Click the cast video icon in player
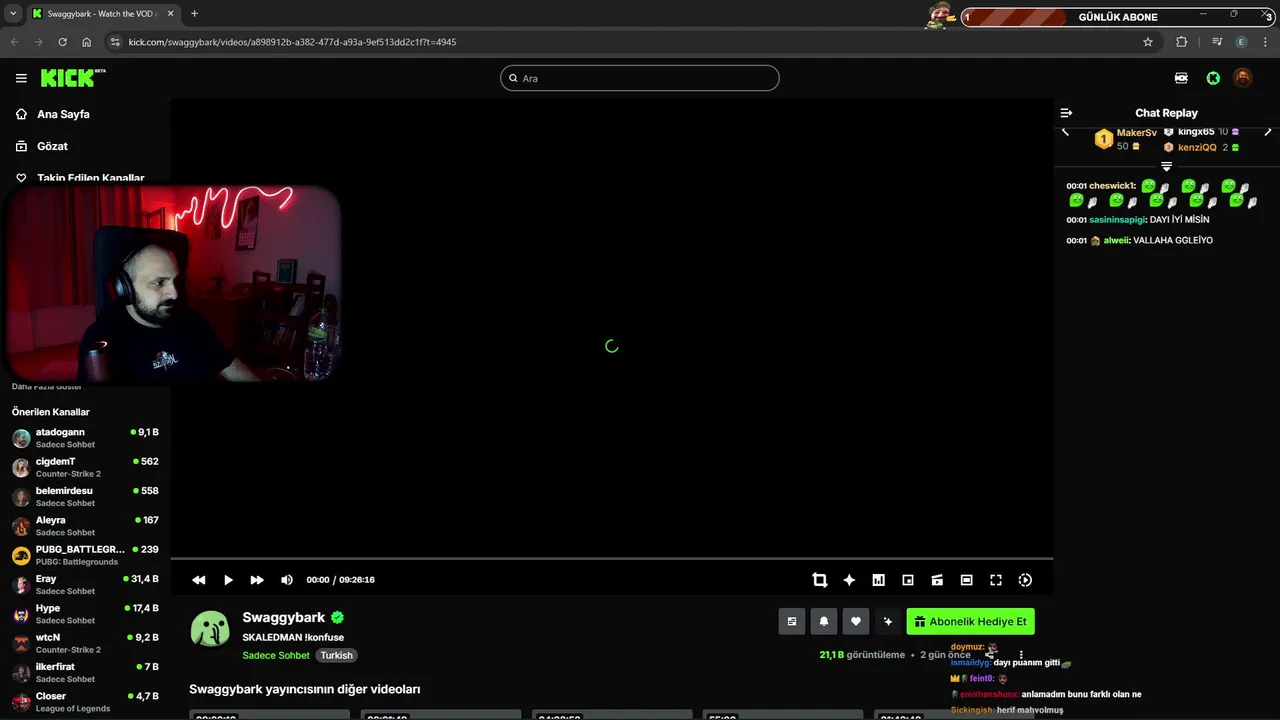 pyautogui.click(x=937, y=580)
